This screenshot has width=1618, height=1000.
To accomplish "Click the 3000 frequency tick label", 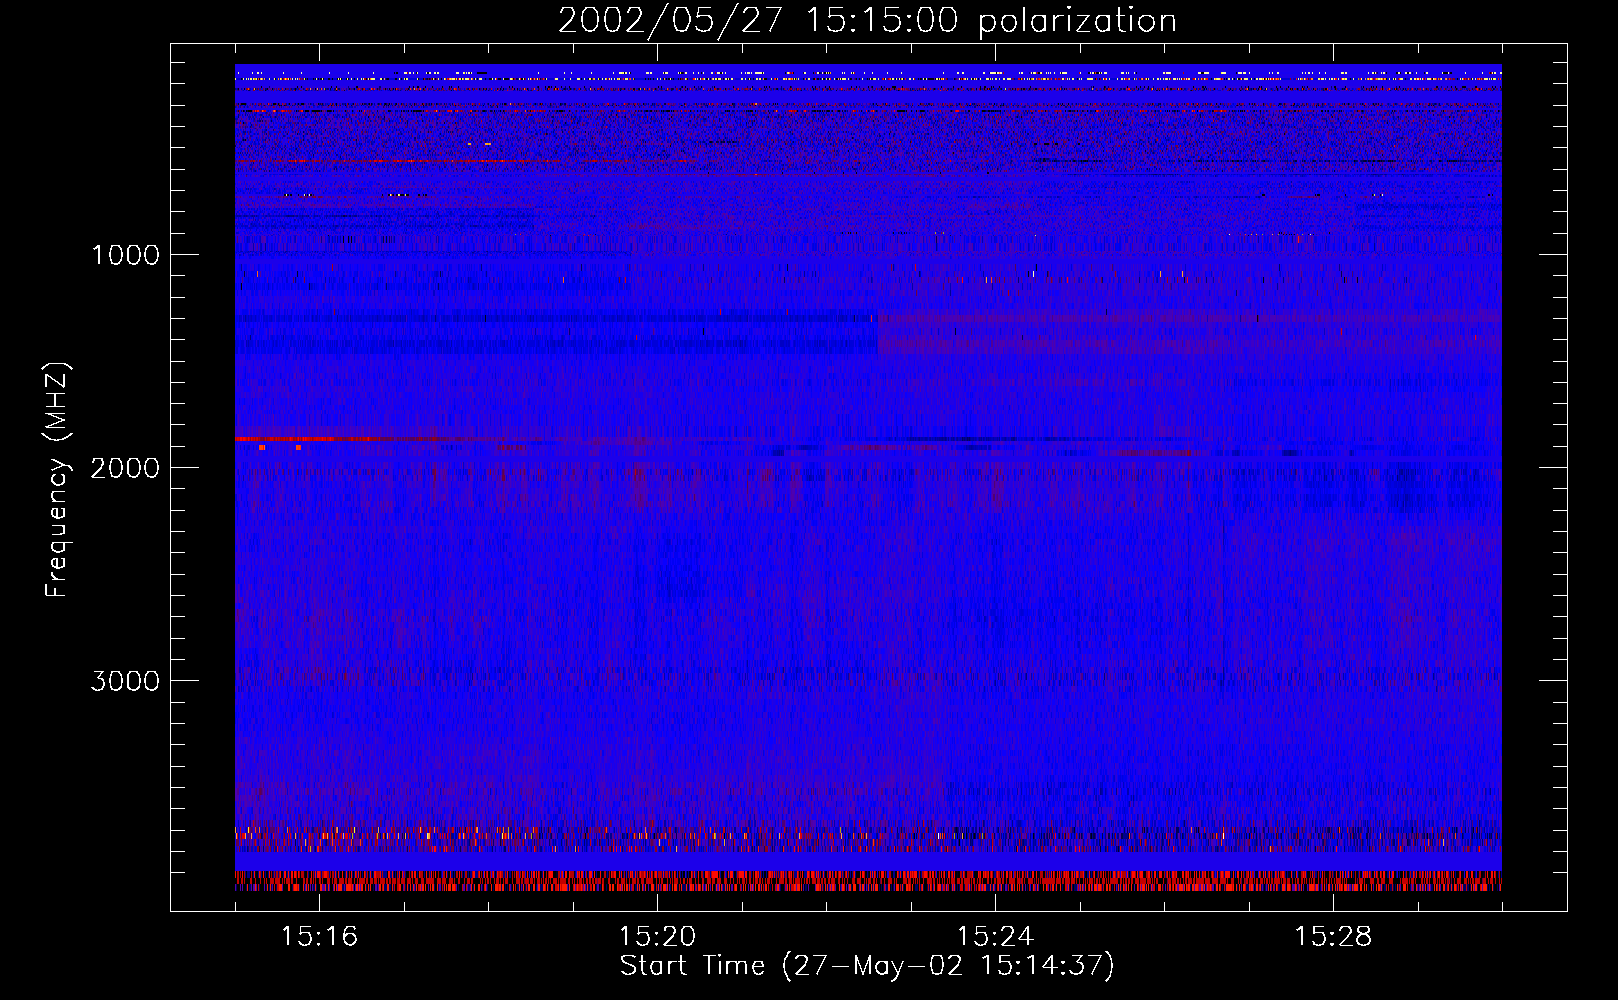I will pyautogui.click(x=125, y=681).
